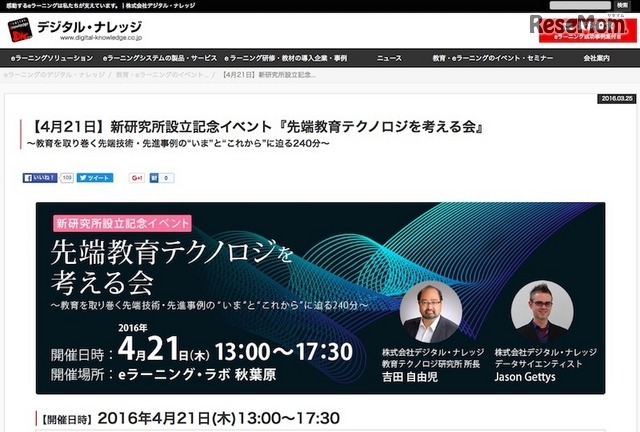Image resolution: width=640 pixels, height=432 pixels.
Task: Click the pink 新研究所設立記念イベント label
Action: click(x=122, y=223)
